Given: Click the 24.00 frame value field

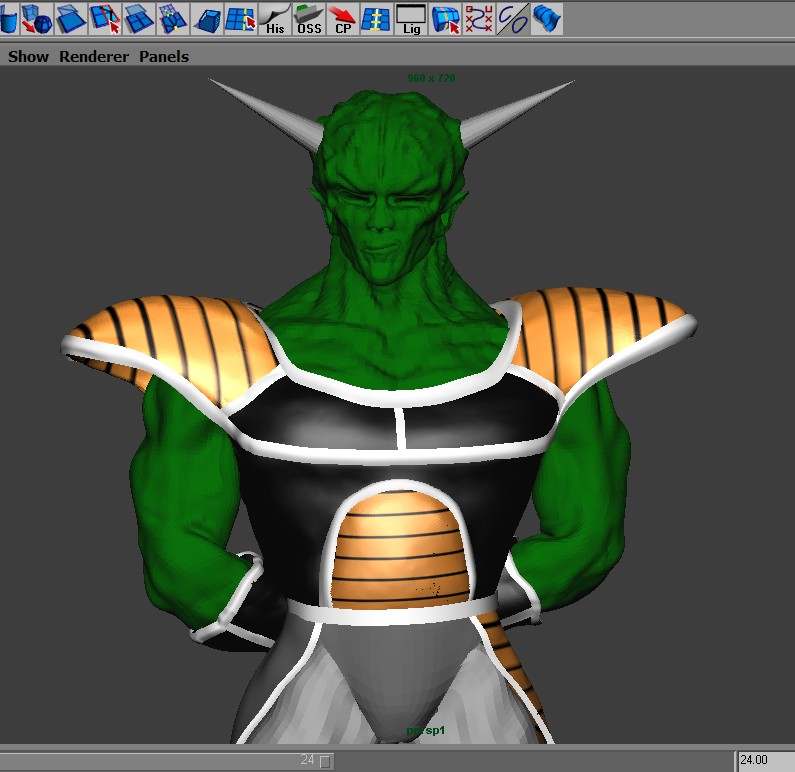Looking at the screenshot, I should tap(766, 760).
